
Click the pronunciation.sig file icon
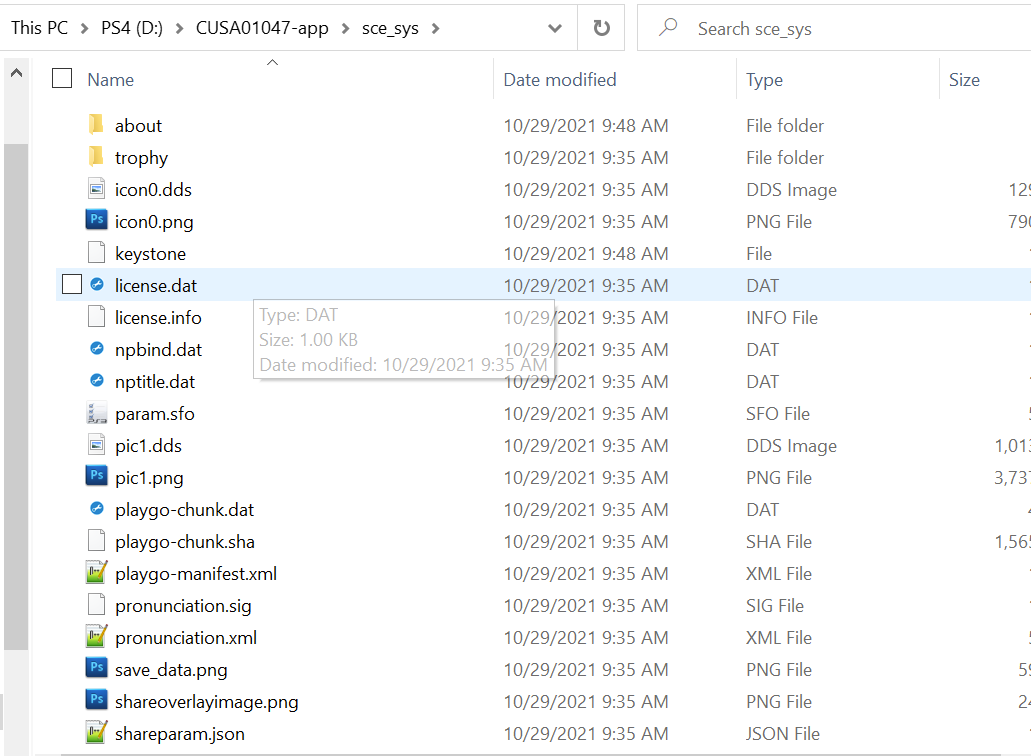click(96, 605)
